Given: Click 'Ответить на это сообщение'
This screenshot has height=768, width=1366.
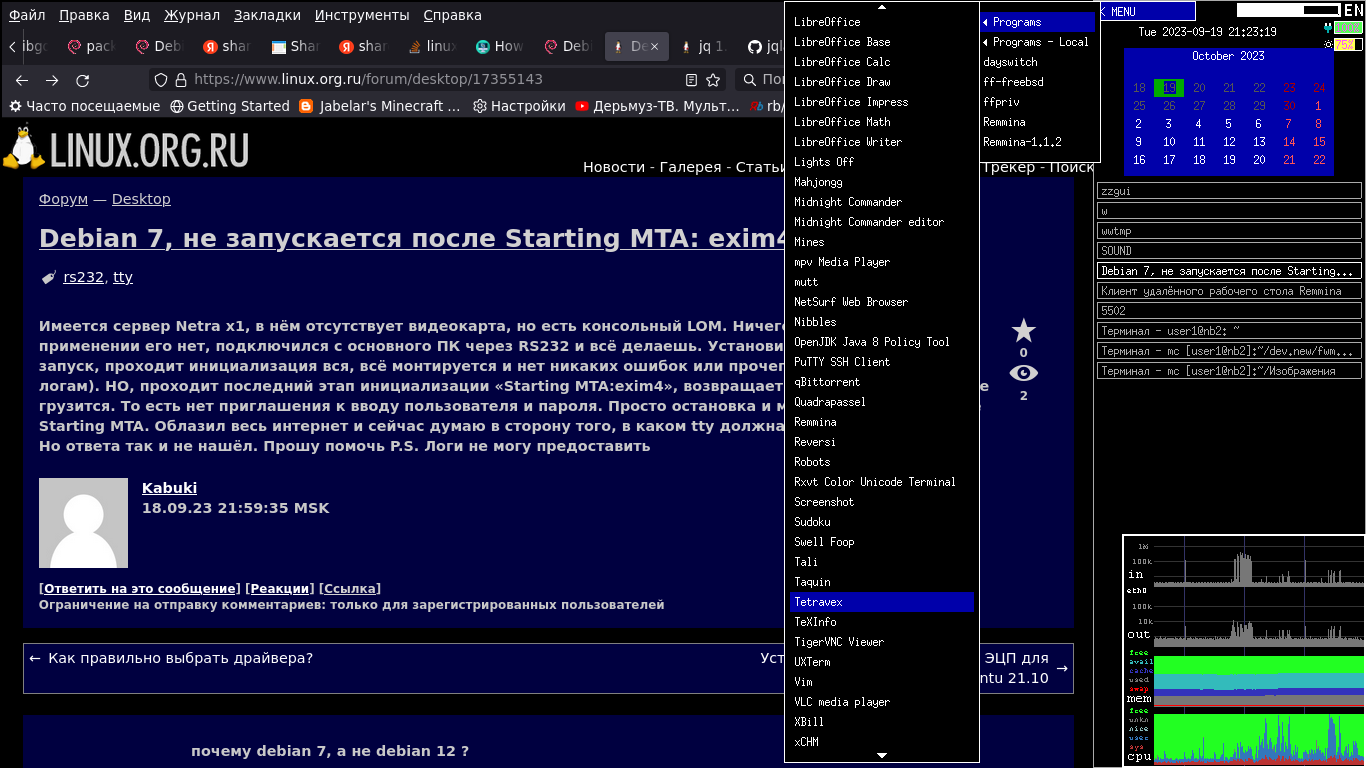Looking at the screenshot, I should pyautogui.click(x=139, y=589).
